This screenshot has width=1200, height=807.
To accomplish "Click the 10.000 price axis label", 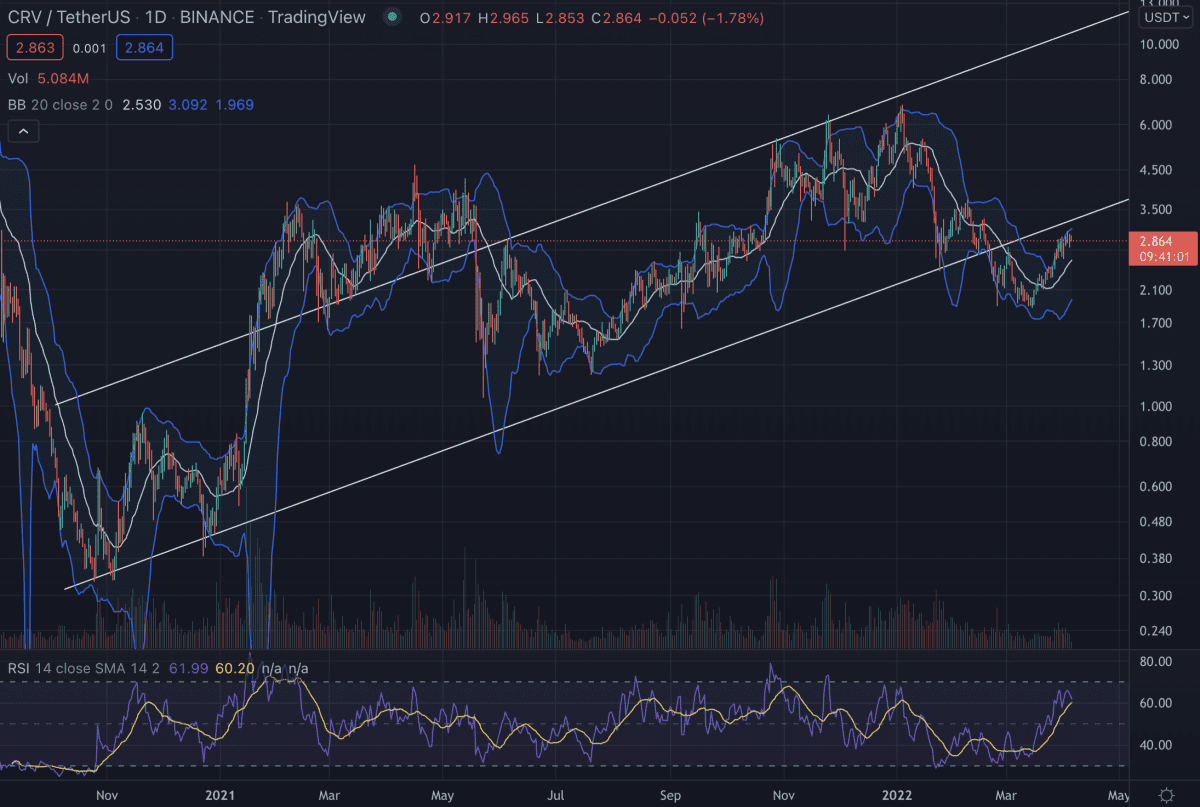I will point(1162,44).
